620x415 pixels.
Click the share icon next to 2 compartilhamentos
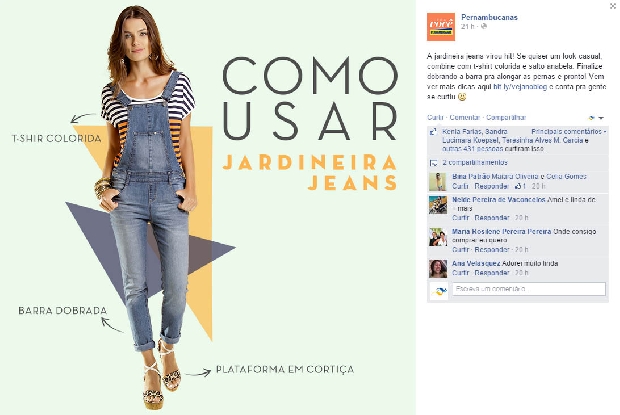(x=433, y=163)
